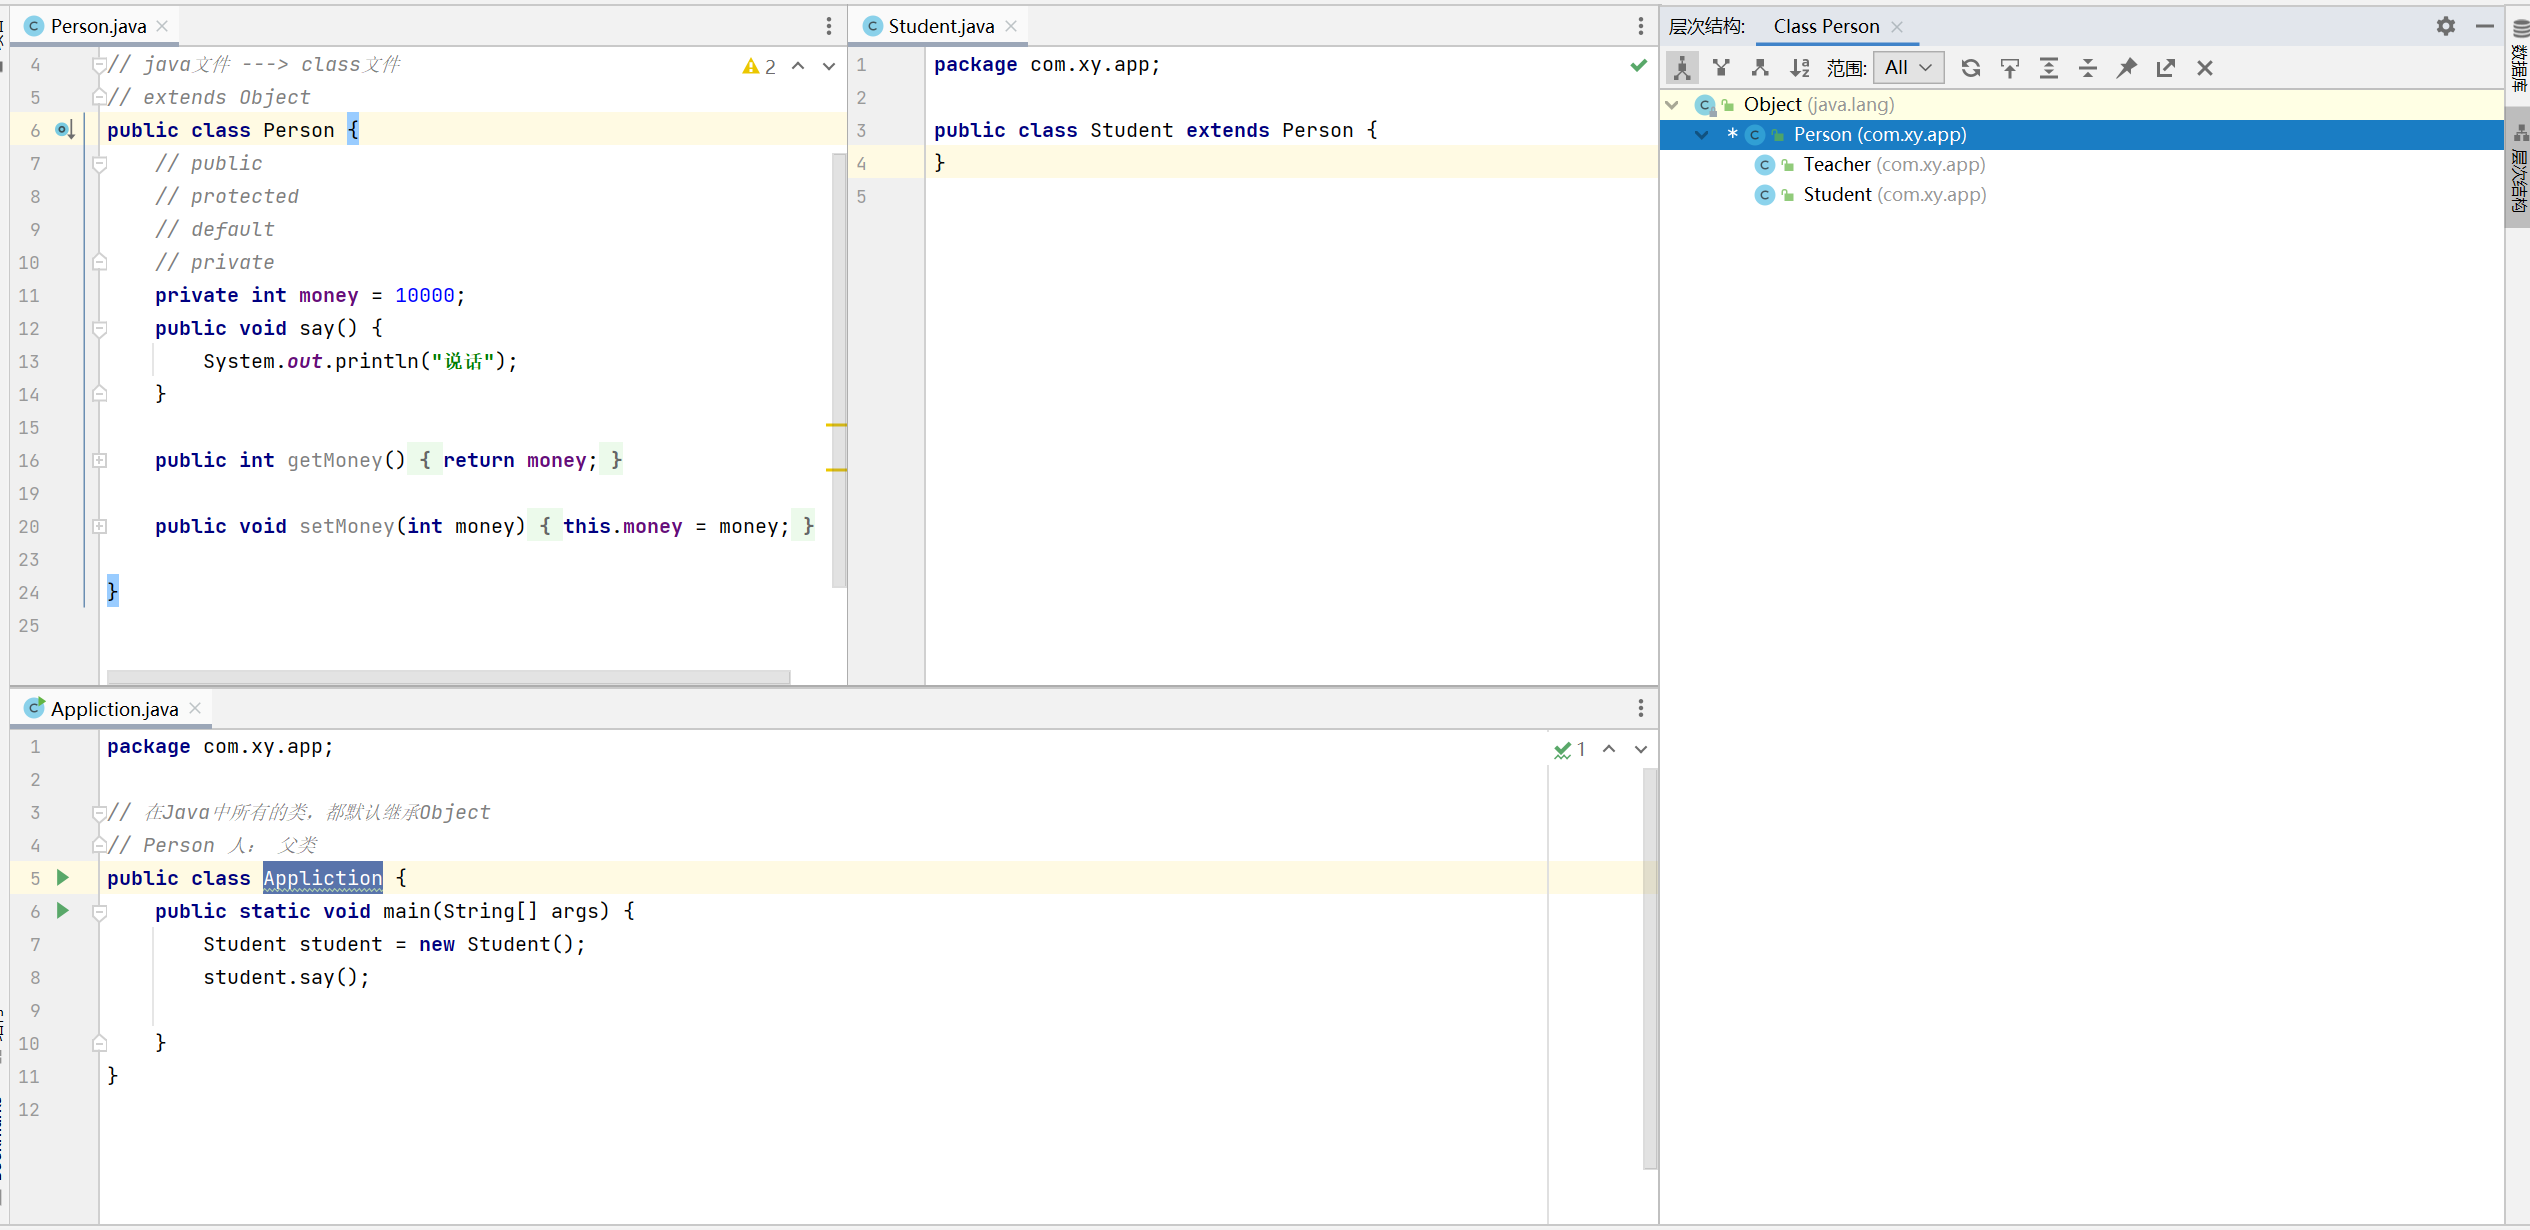Open the Class Person hierarchy tab
The height and width of the screenshot is (1230, 2530).
[1826, 26]
